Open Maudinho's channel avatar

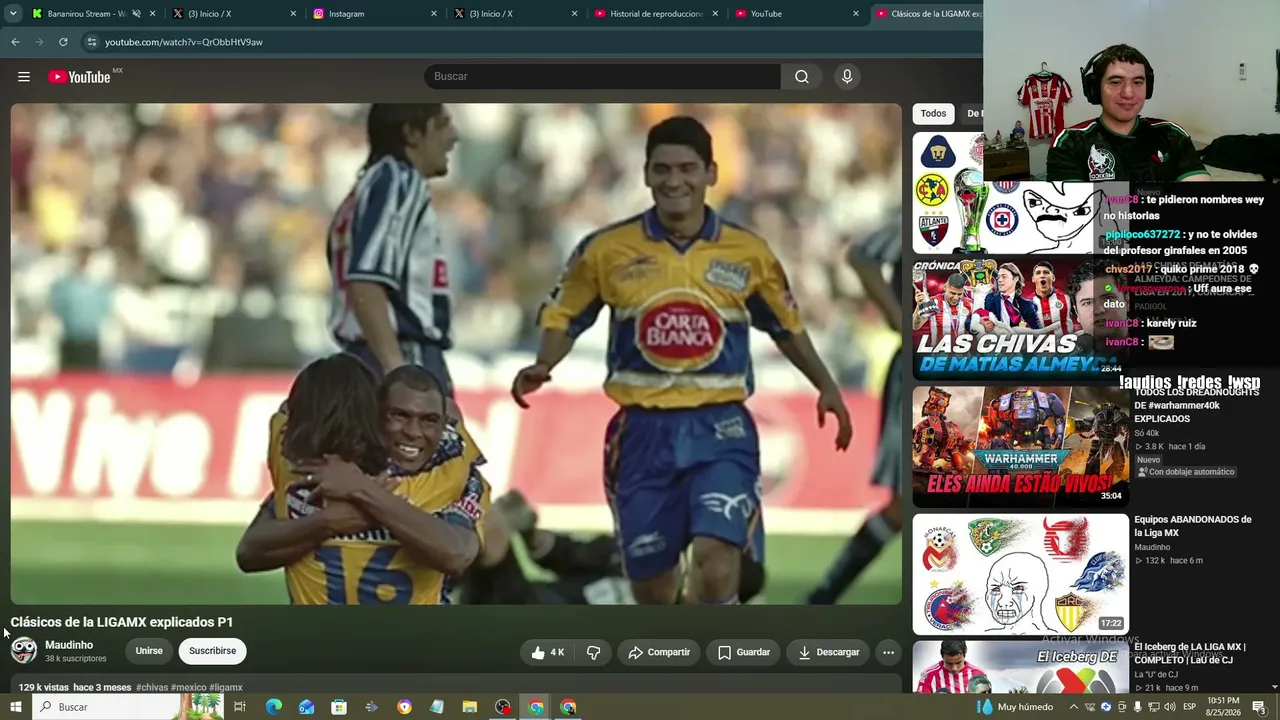tap(24, 651)
